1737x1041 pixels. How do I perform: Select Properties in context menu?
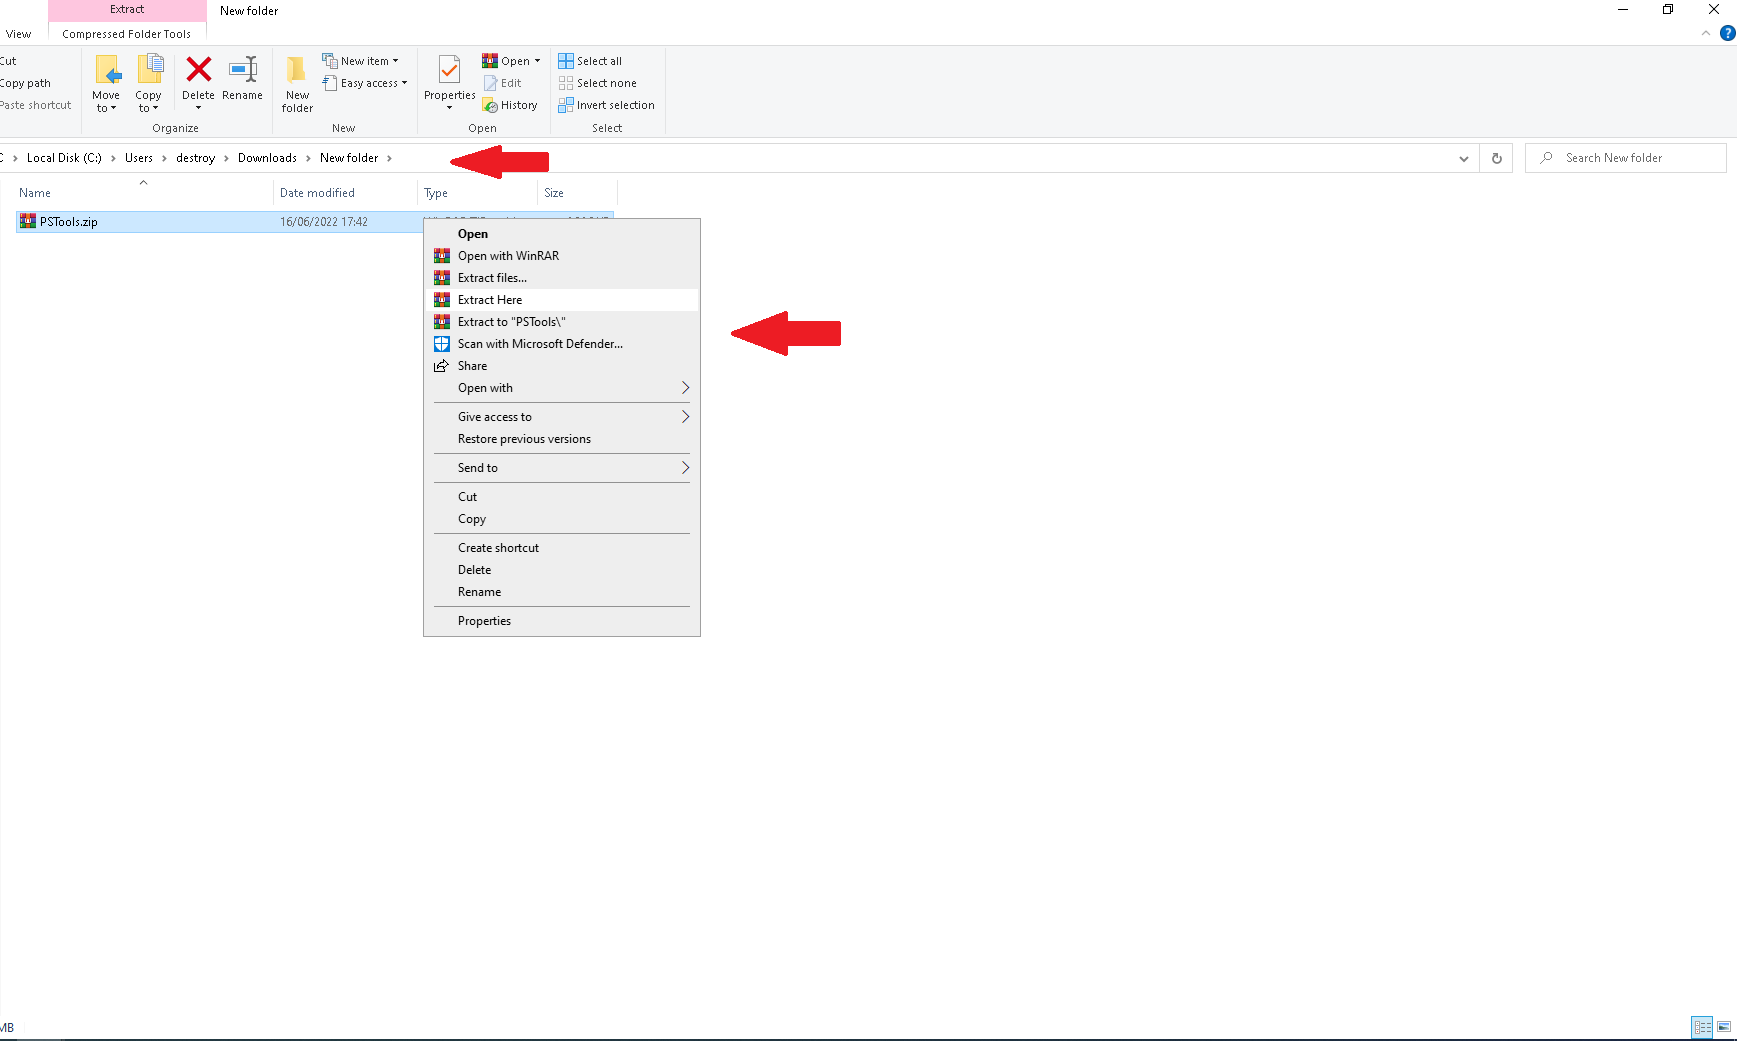tap(562, 621)
